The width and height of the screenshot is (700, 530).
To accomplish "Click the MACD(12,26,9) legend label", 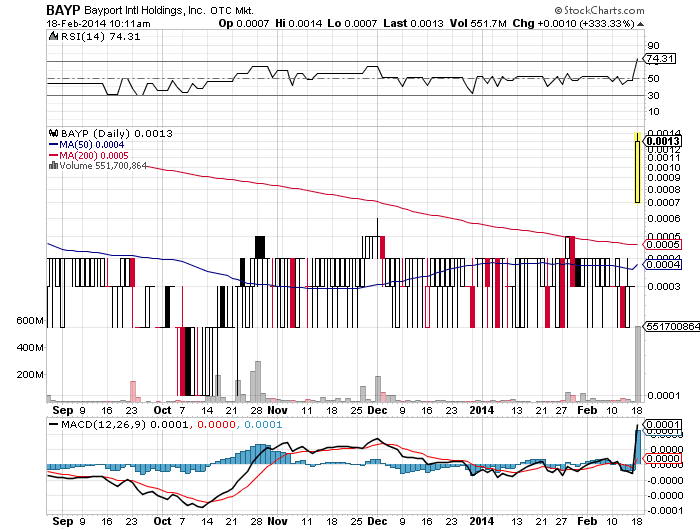I will pos(103,424).
